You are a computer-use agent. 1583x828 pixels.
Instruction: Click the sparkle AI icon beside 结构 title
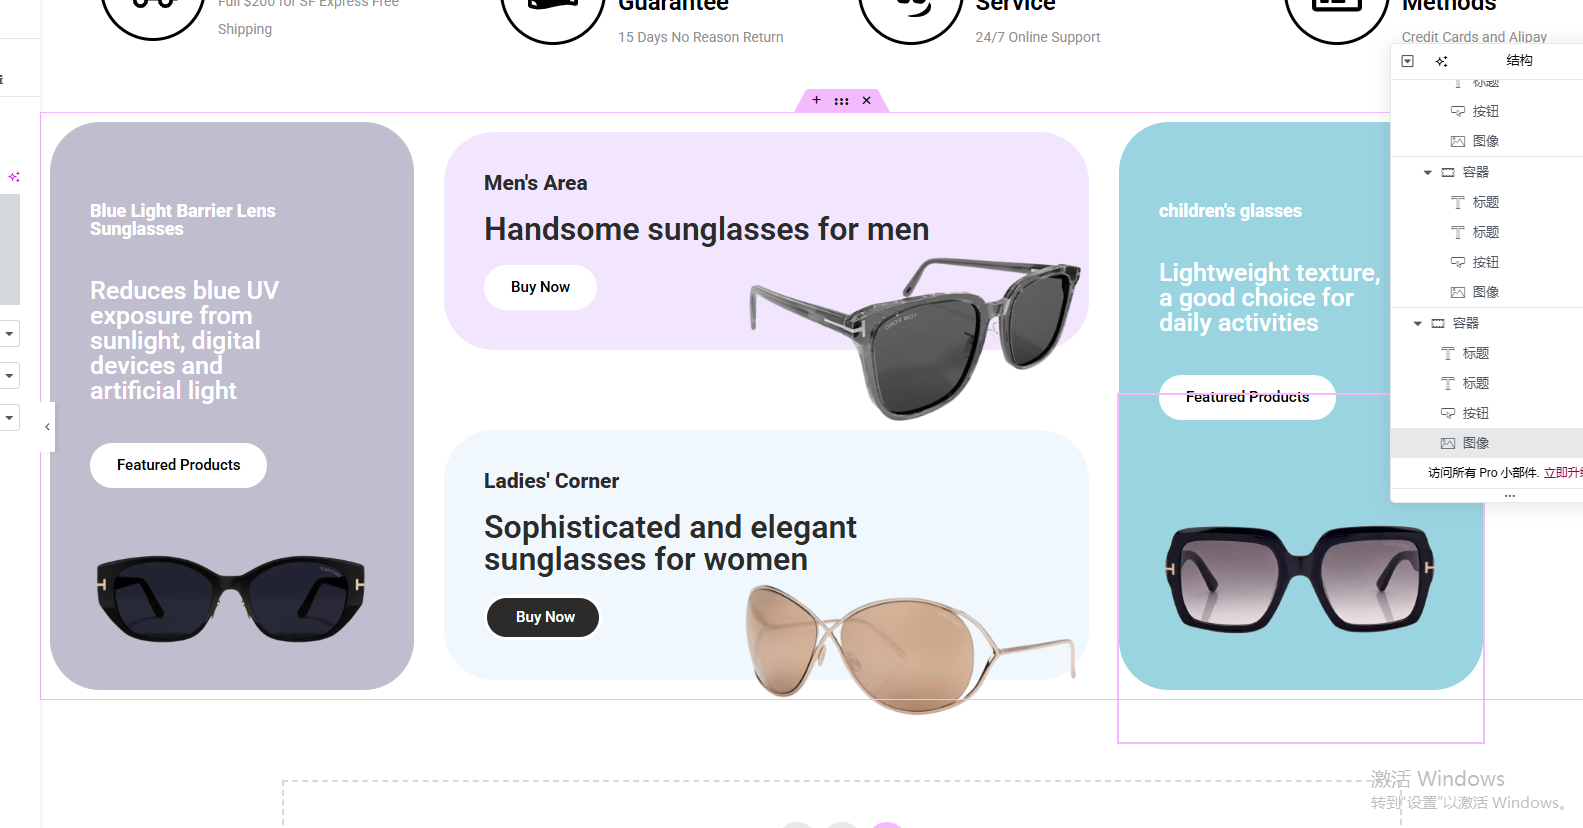point(1441,61)
